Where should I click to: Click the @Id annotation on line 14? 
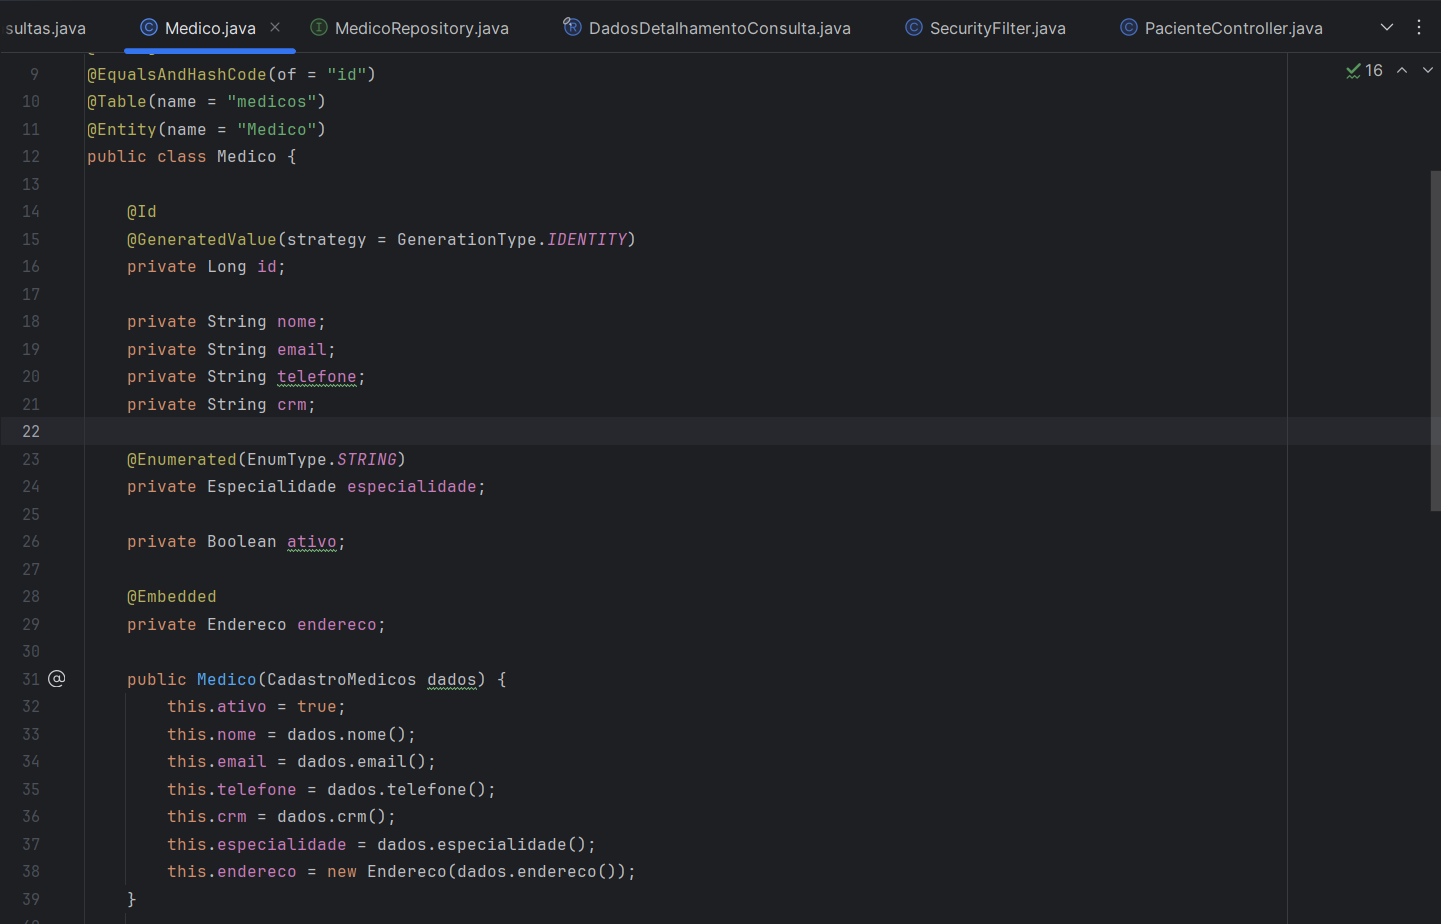pos(142,212)
